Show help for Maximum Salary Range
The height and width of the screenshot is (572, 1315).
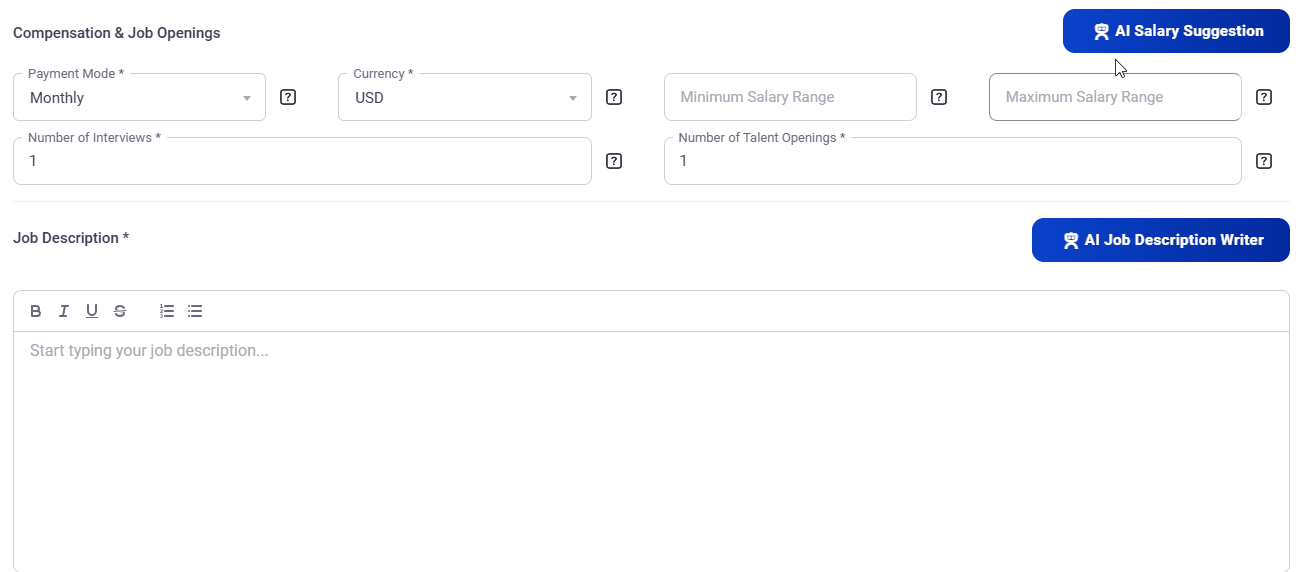pos(1264,97)
